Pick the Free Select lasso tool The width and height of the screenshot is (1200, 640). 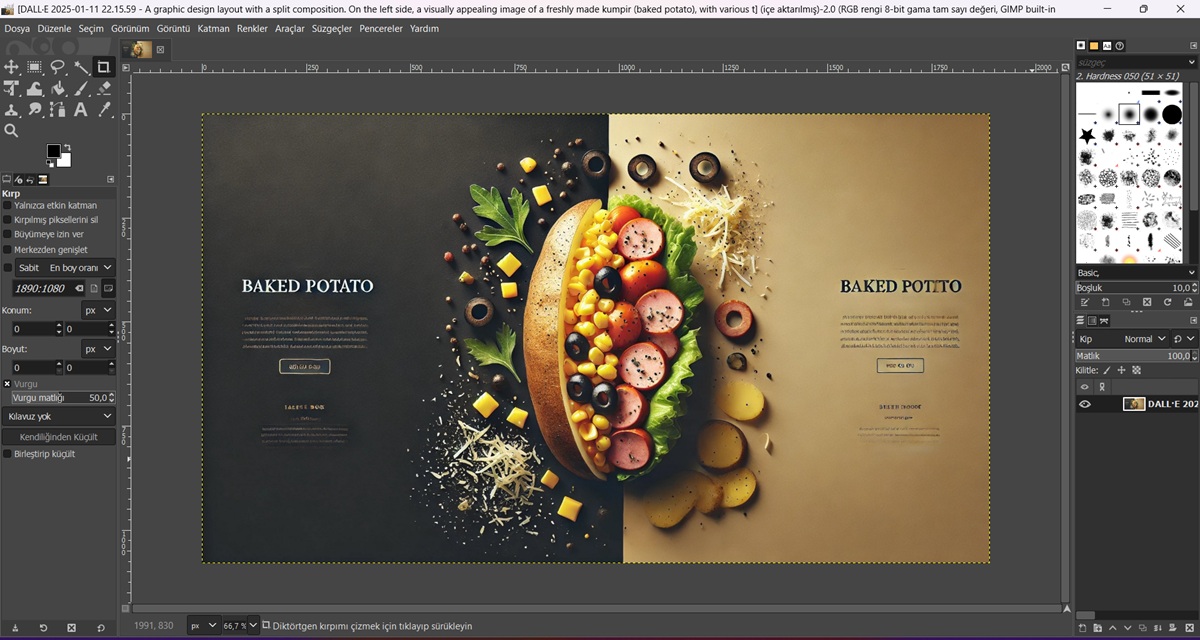click(x=58, y=67)
